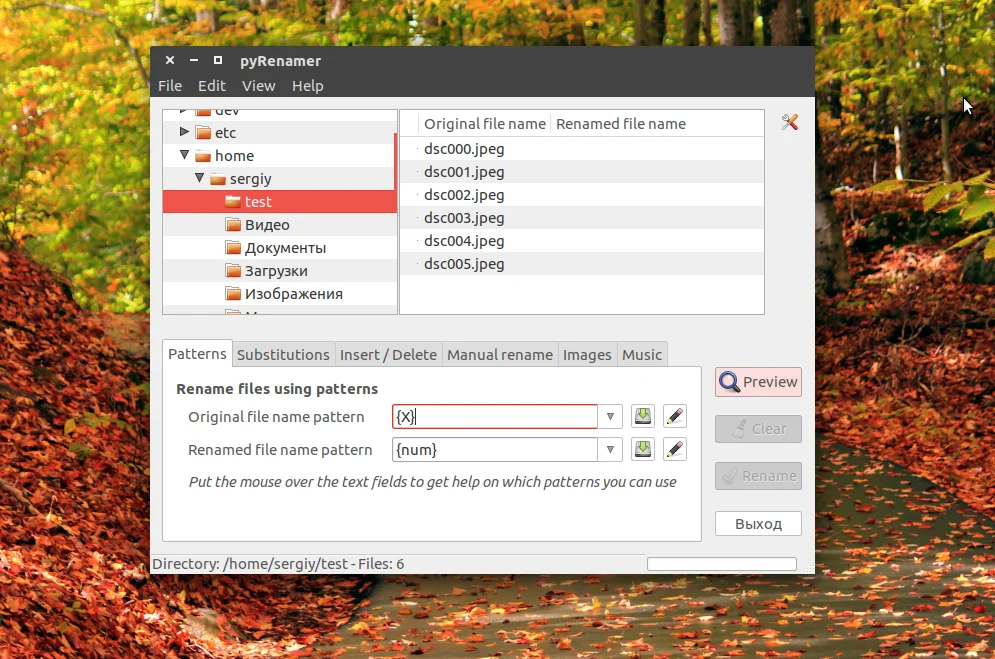Click the sergiy folder icon
Image resolution: width=995 pixels, height=659 pixels.
[218, 179]
